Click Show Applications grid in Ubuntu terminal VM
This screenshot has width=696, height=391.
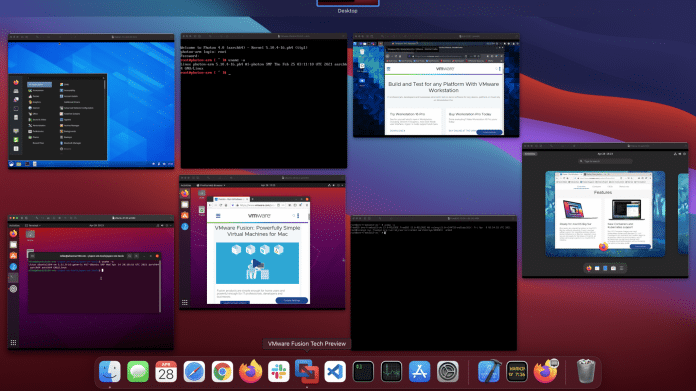pos(13,343)
